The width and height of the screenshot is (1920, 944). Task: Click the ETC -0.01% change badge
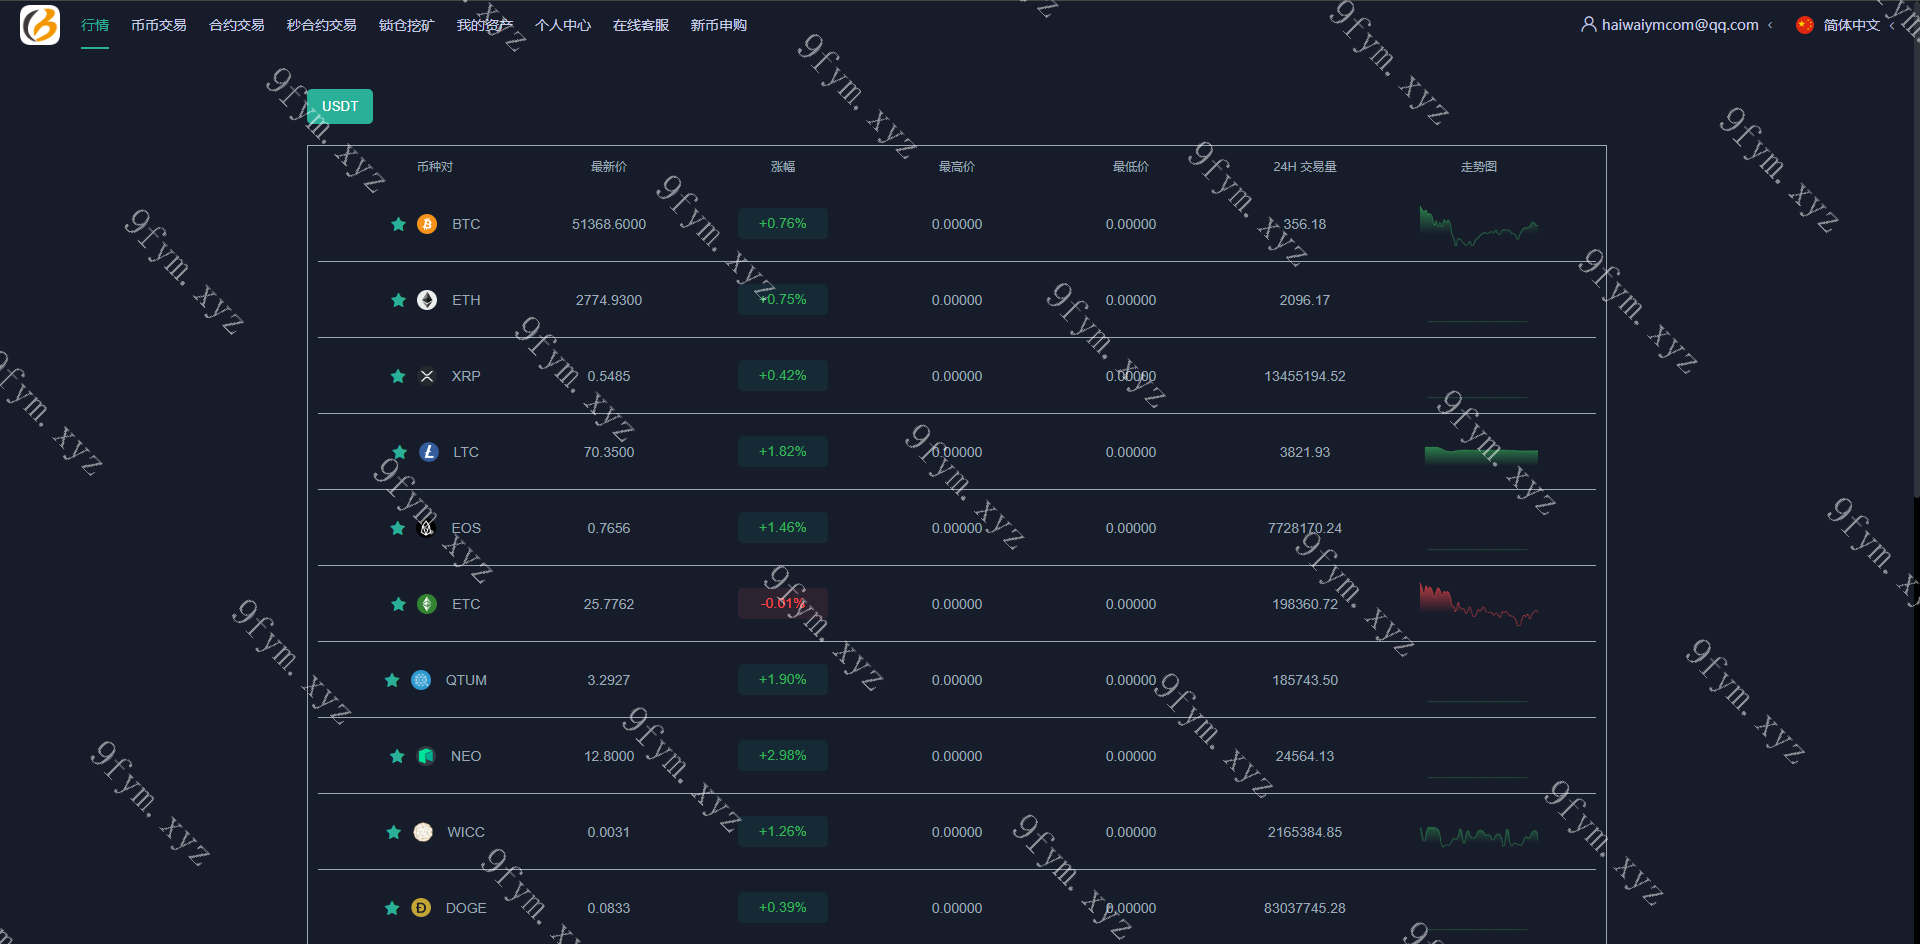click(x=783, y=603)
